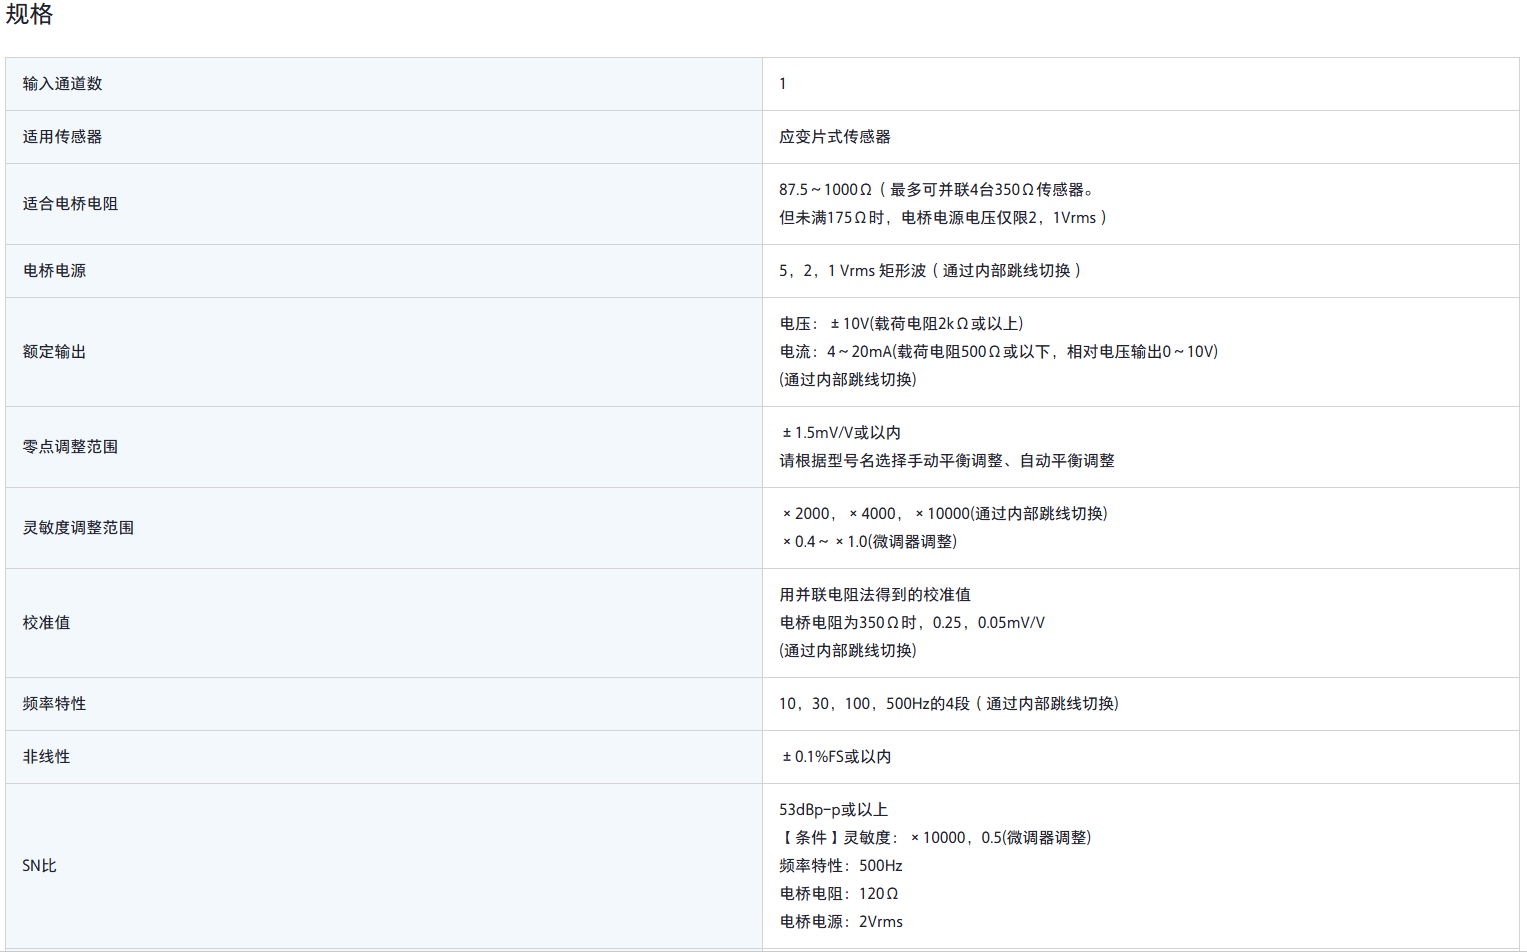The image size is (1527, 952).
Task: Click (通过内部跳线切换) under 校准值
Action: pyautogui.click(x=848, y=651)
